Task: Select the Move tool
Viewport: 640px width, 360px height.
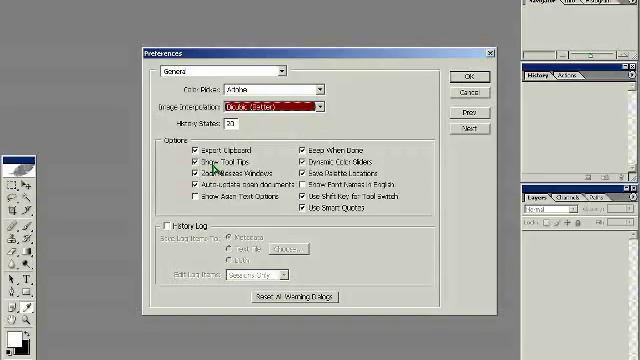Action: coord(26,186)
